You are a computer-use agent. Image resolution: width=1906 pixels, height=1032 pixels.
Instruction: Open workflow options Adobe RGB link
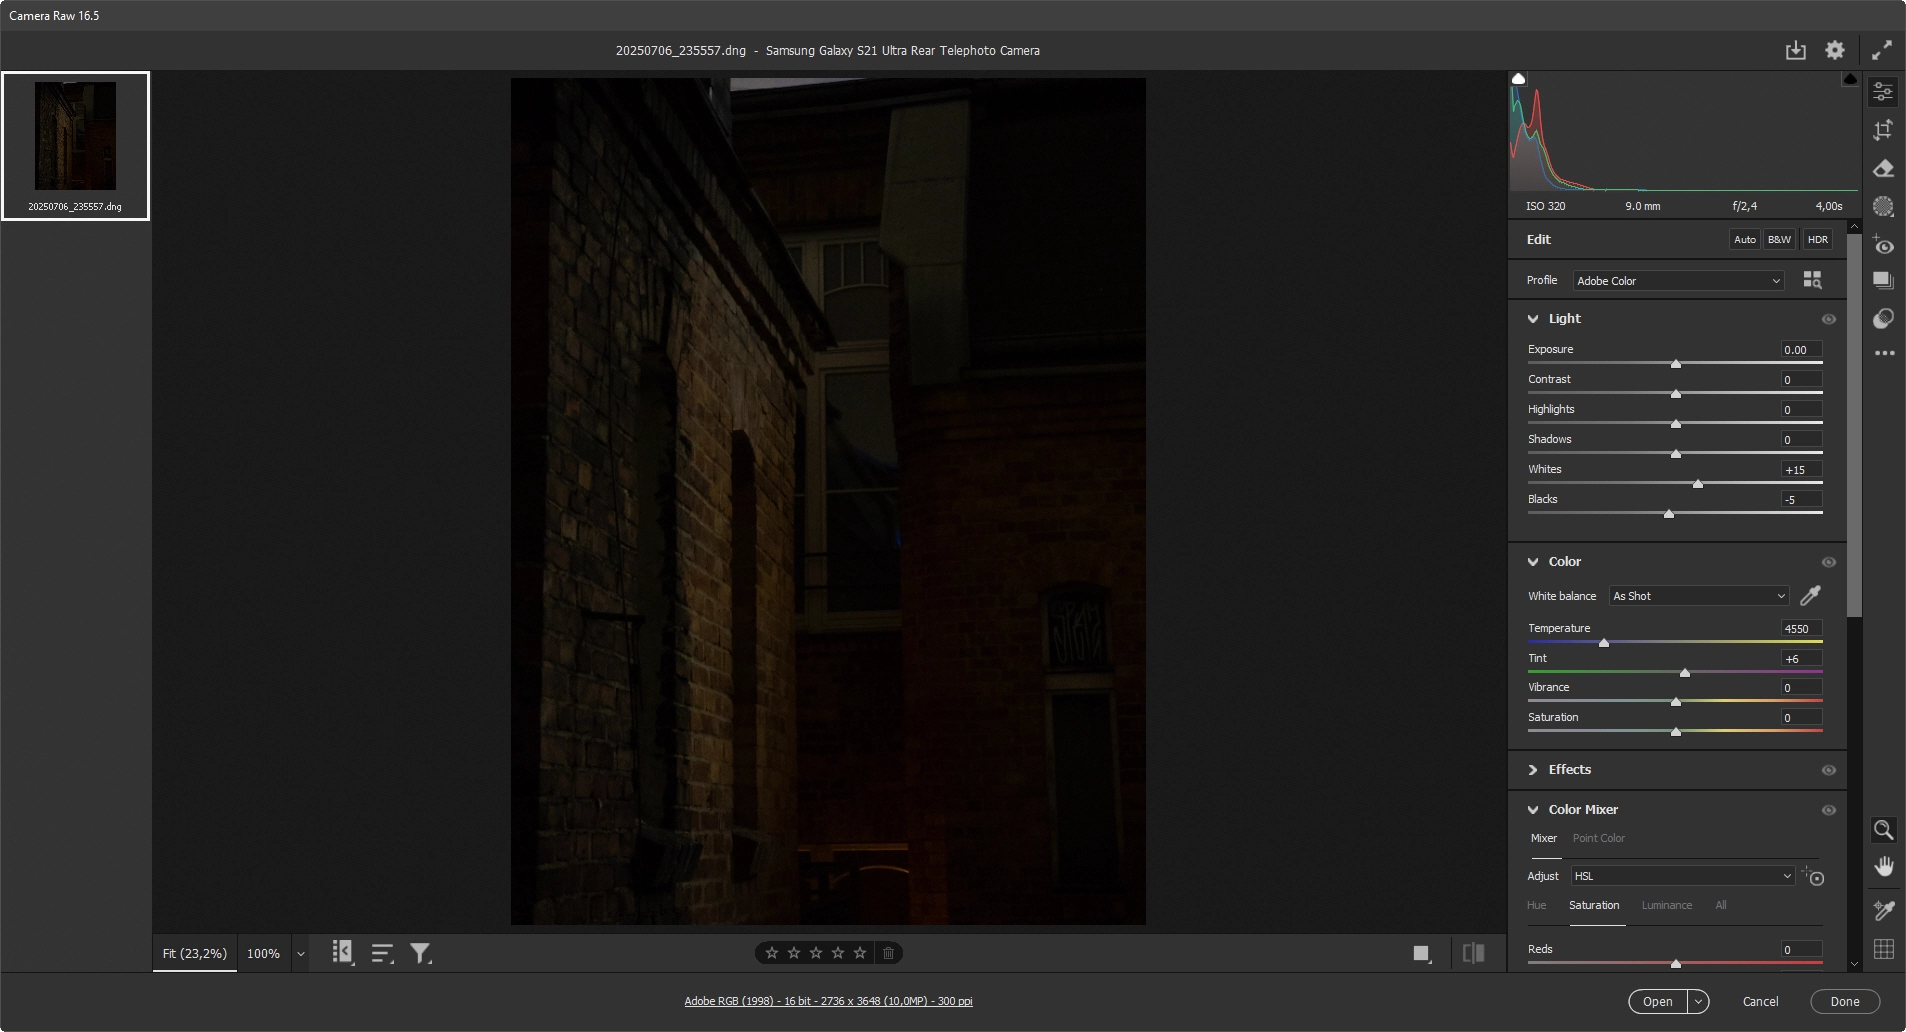click(x=828, y=1001)
